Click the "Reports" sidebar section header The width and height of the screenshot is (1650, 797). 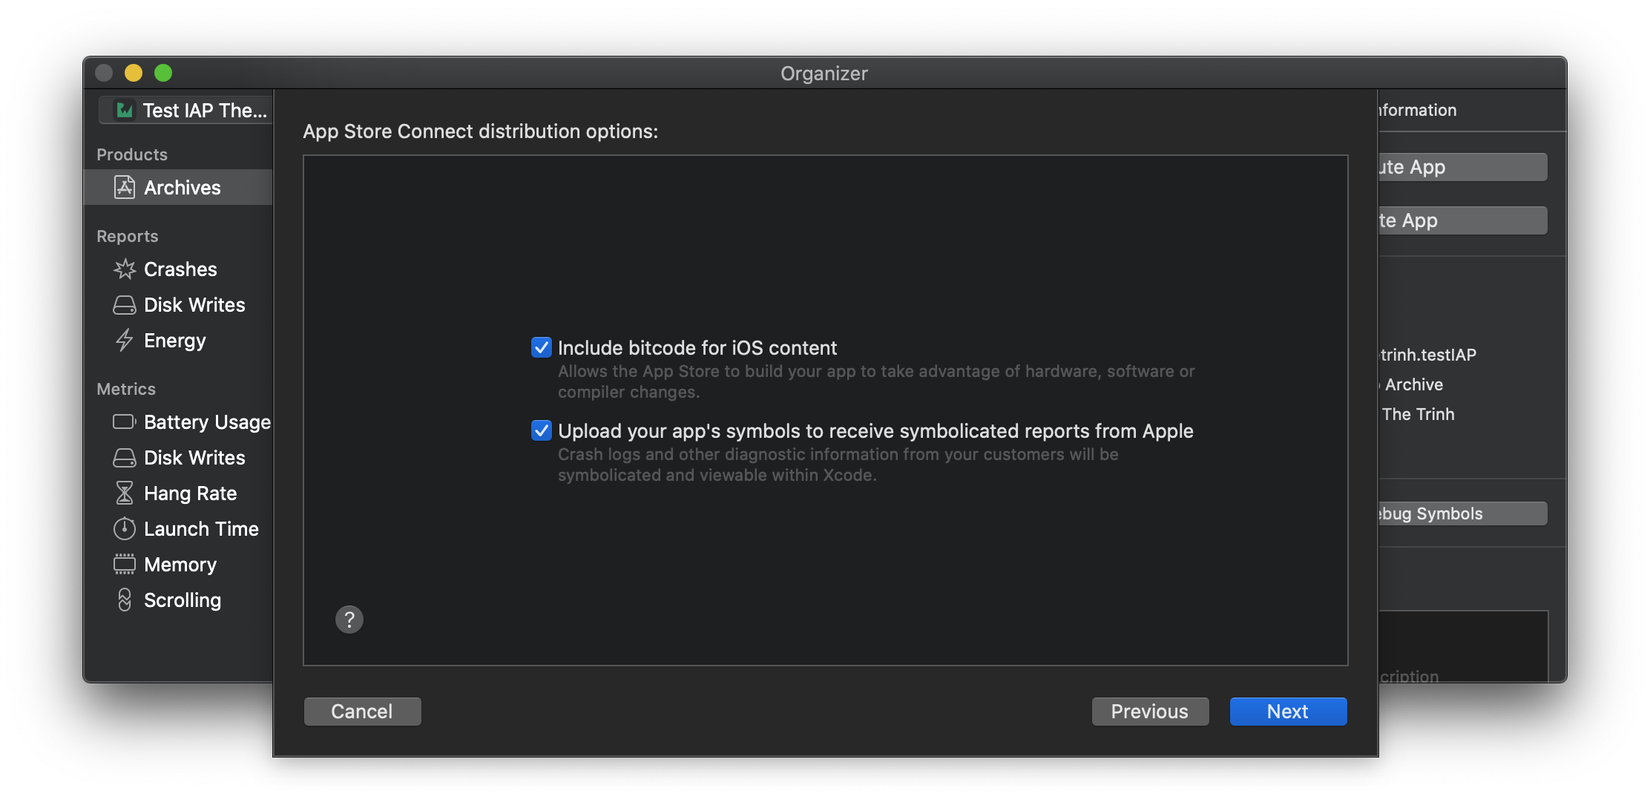point(127,236)
